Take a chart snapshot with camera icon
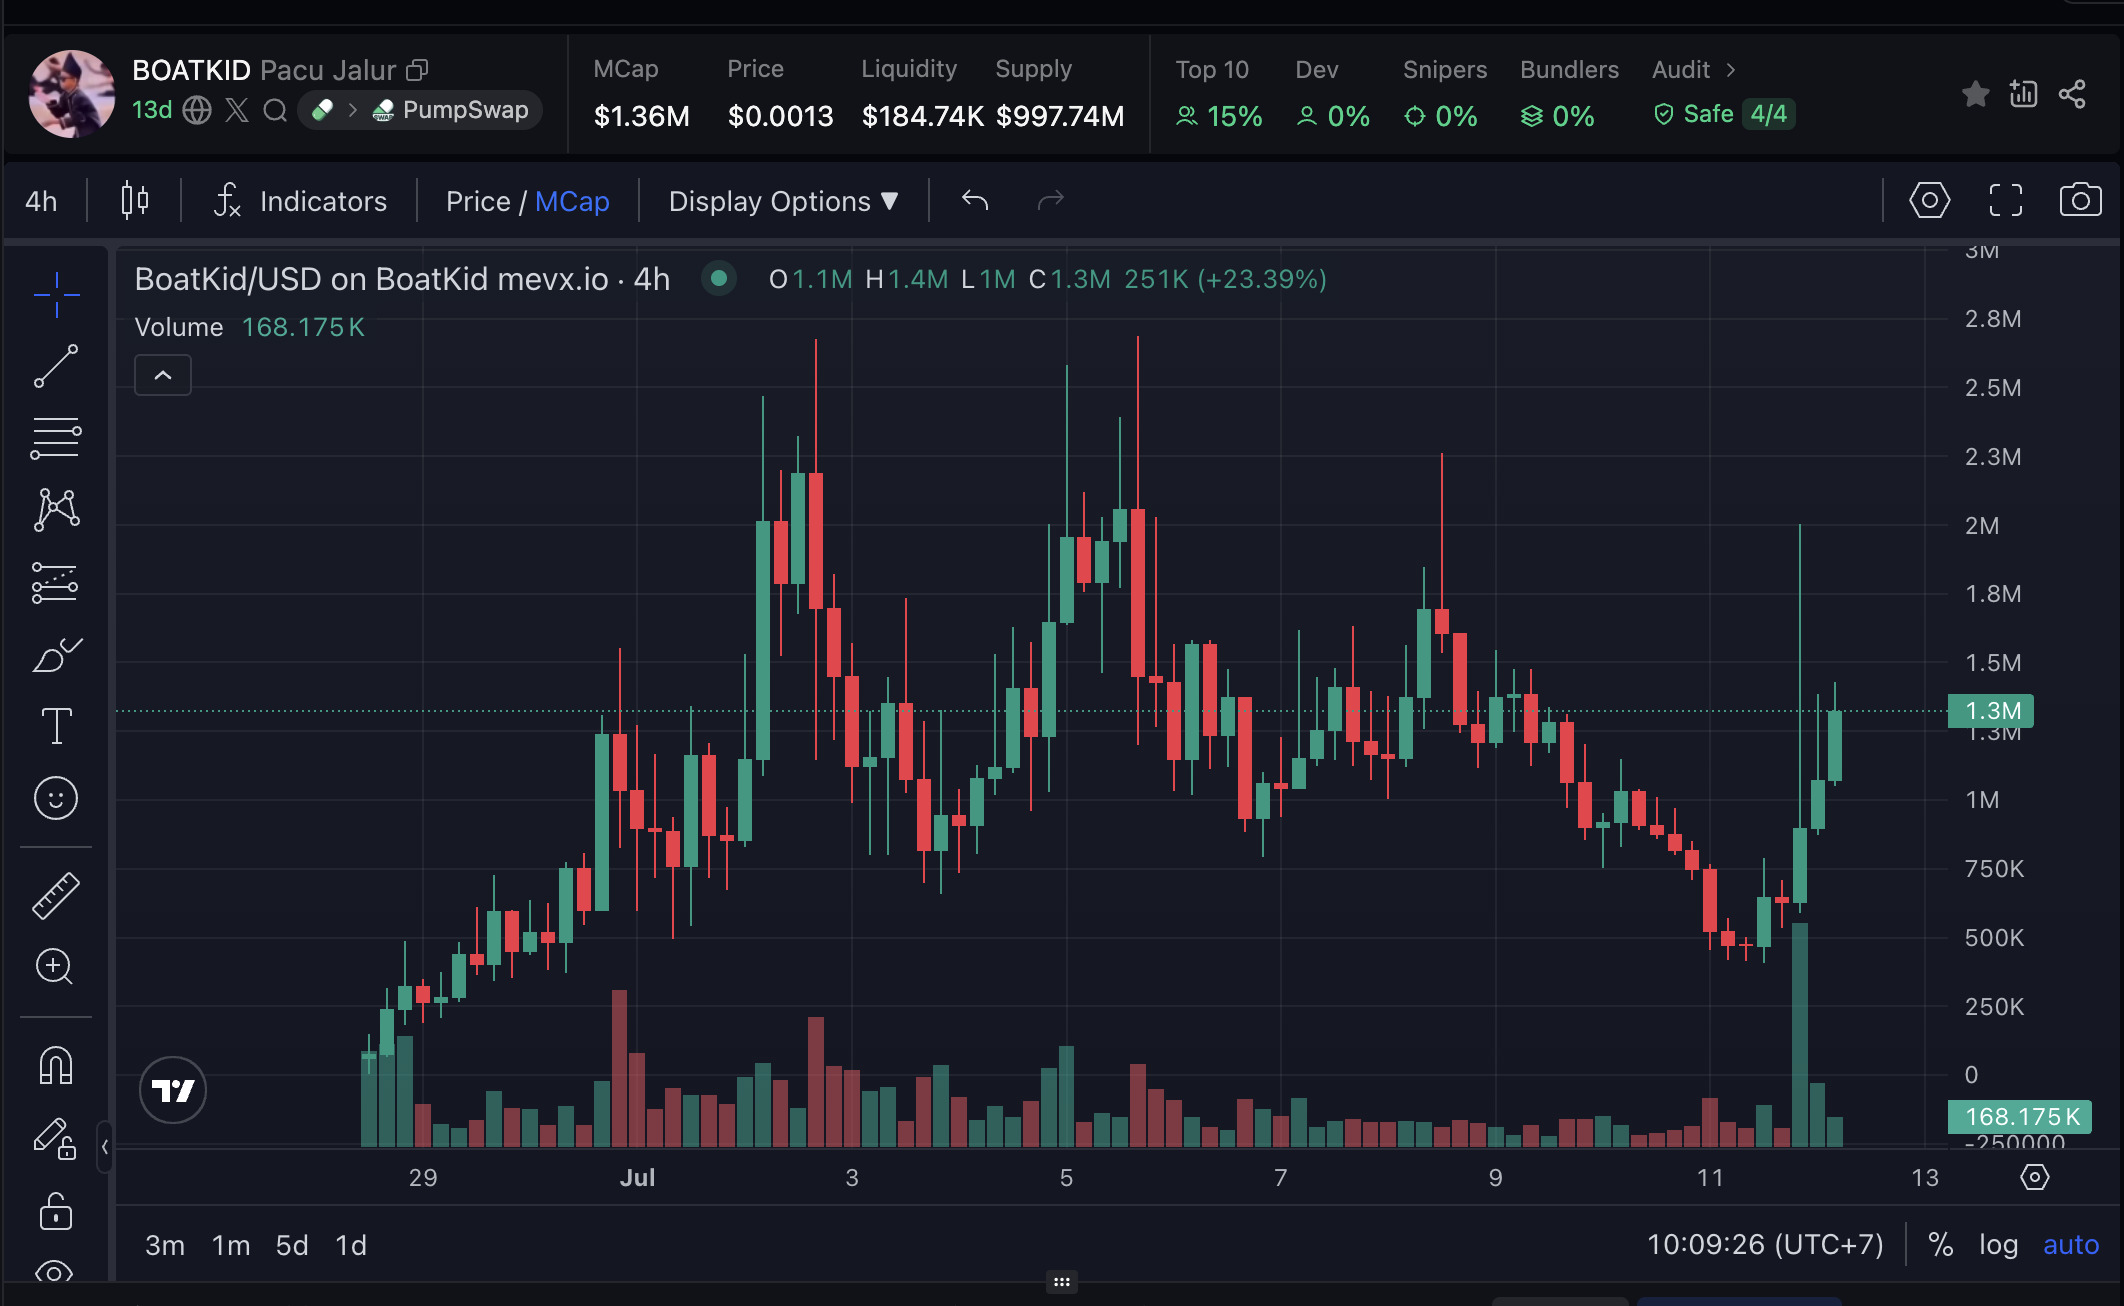2124x1306 pixels. (x=2081, y=200)
